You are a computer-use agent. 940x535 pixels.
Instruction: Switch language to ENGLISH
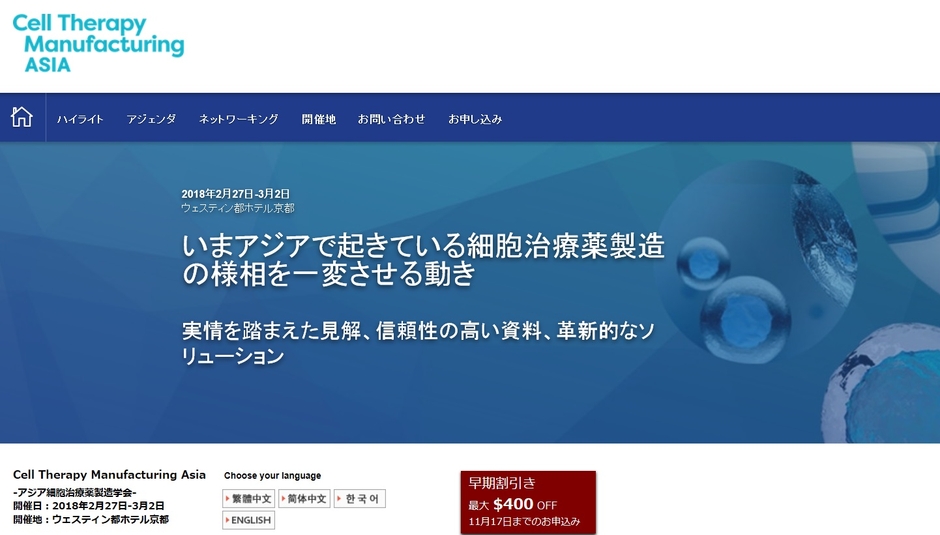coord(248,520)
